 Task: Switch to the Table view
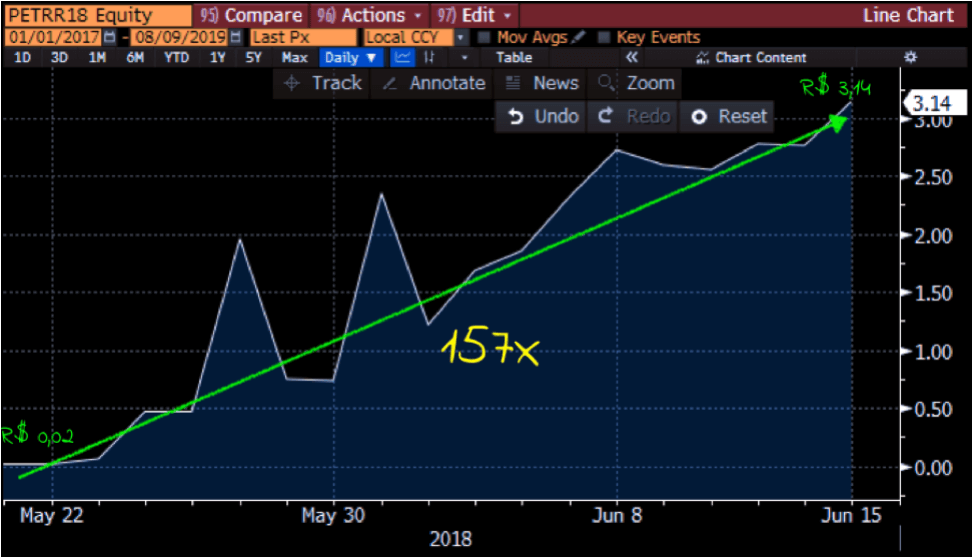click(514, 57)
